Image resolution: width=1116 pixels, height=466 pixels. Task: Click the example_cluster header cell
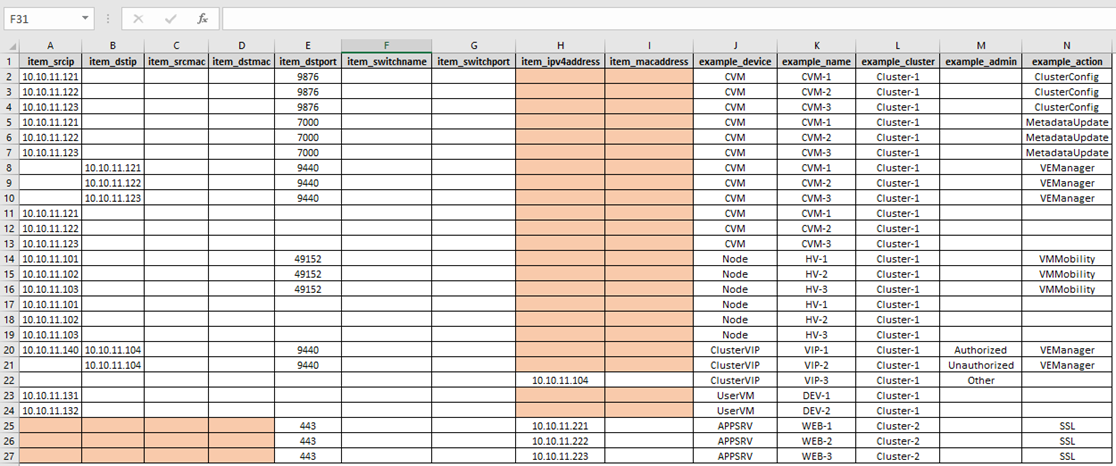(x=897, y=61)
